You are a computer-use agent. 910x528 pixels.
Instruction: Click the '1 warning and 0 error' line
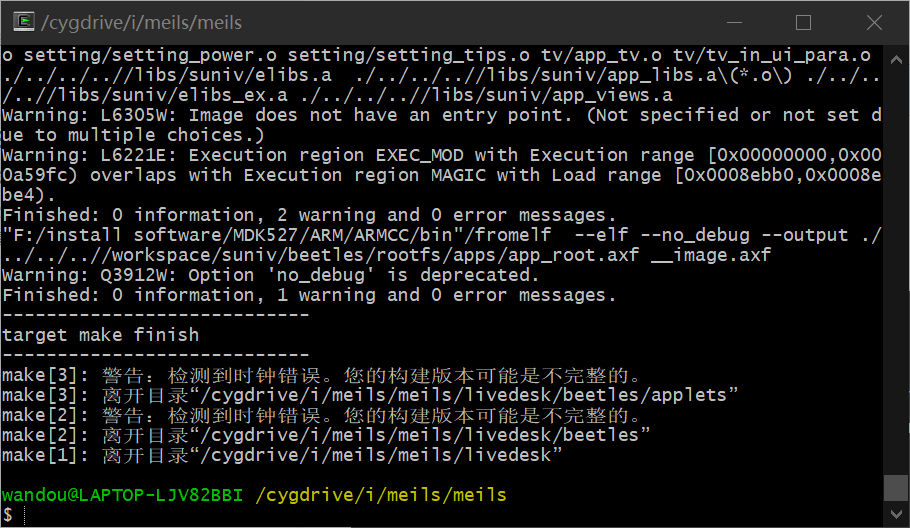click(x=309, y=295)
